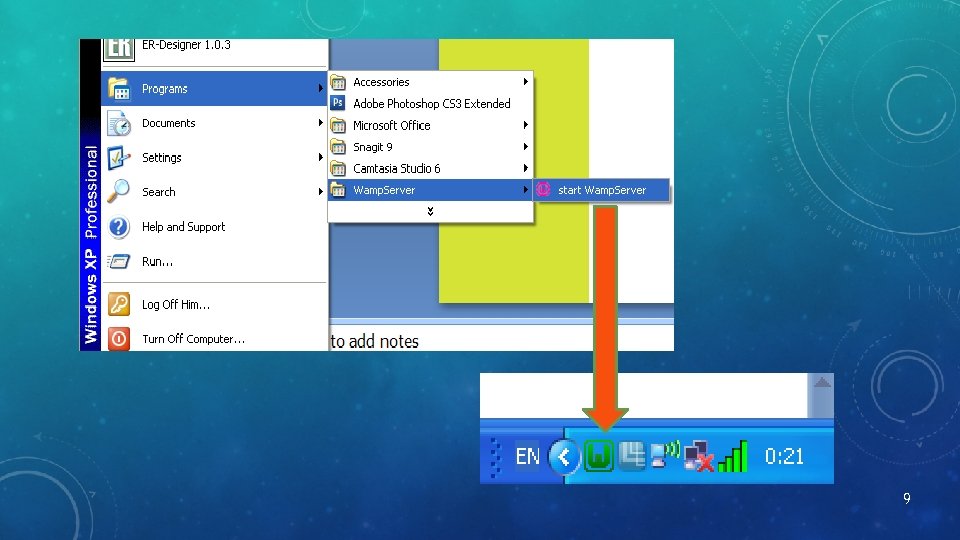Screen dimensions: 960x540
Task: Click the scrollbar up arrow above the taskbar
Action: click(822, 383)
